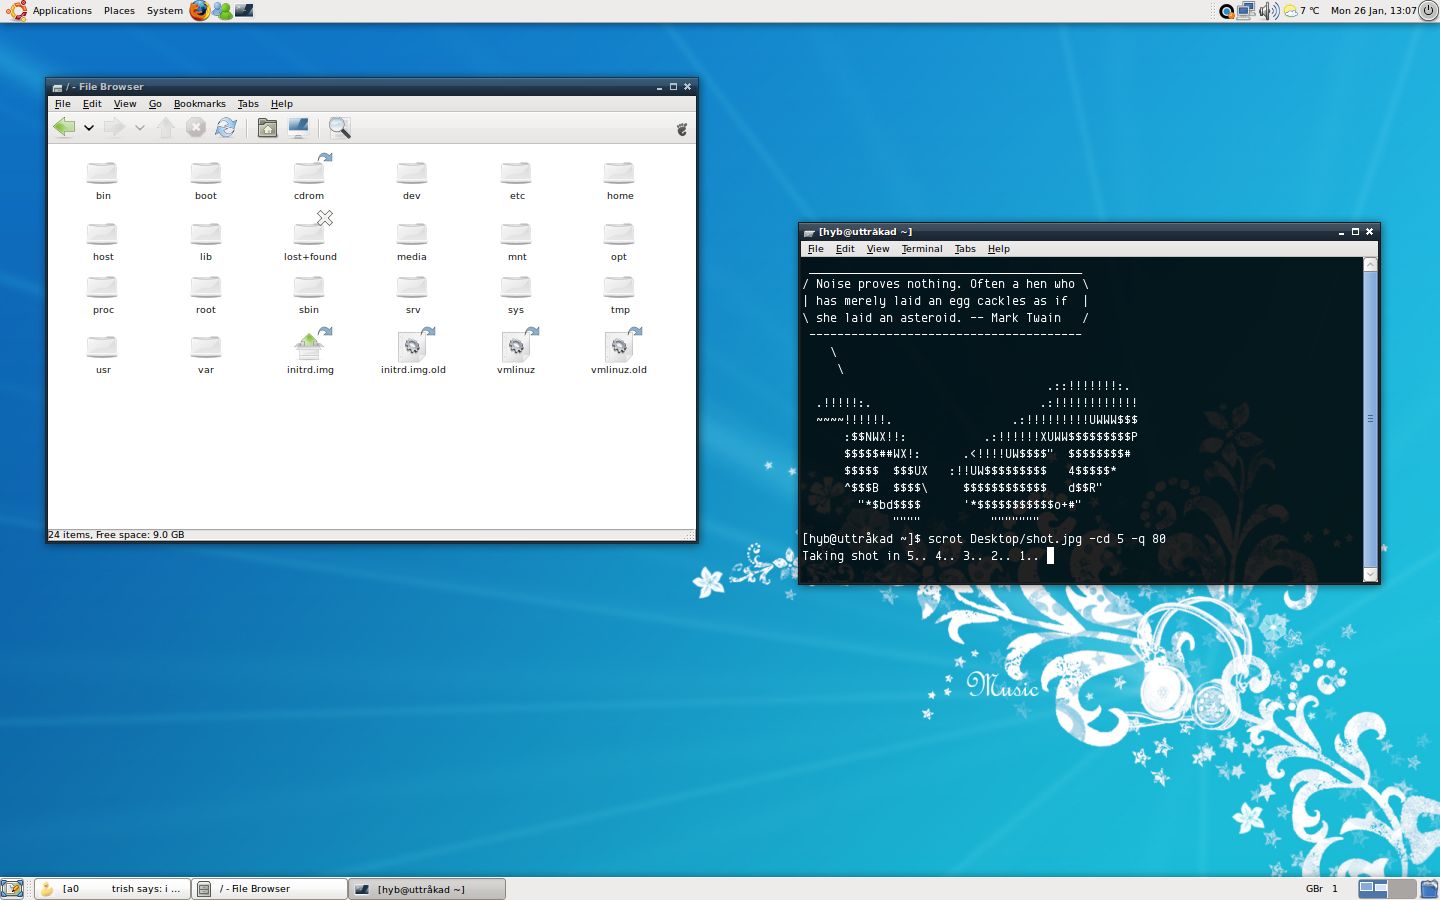Expand the Back history dropdown arrow
Screen dimensions: 1440x900
(x=89, y=128)
